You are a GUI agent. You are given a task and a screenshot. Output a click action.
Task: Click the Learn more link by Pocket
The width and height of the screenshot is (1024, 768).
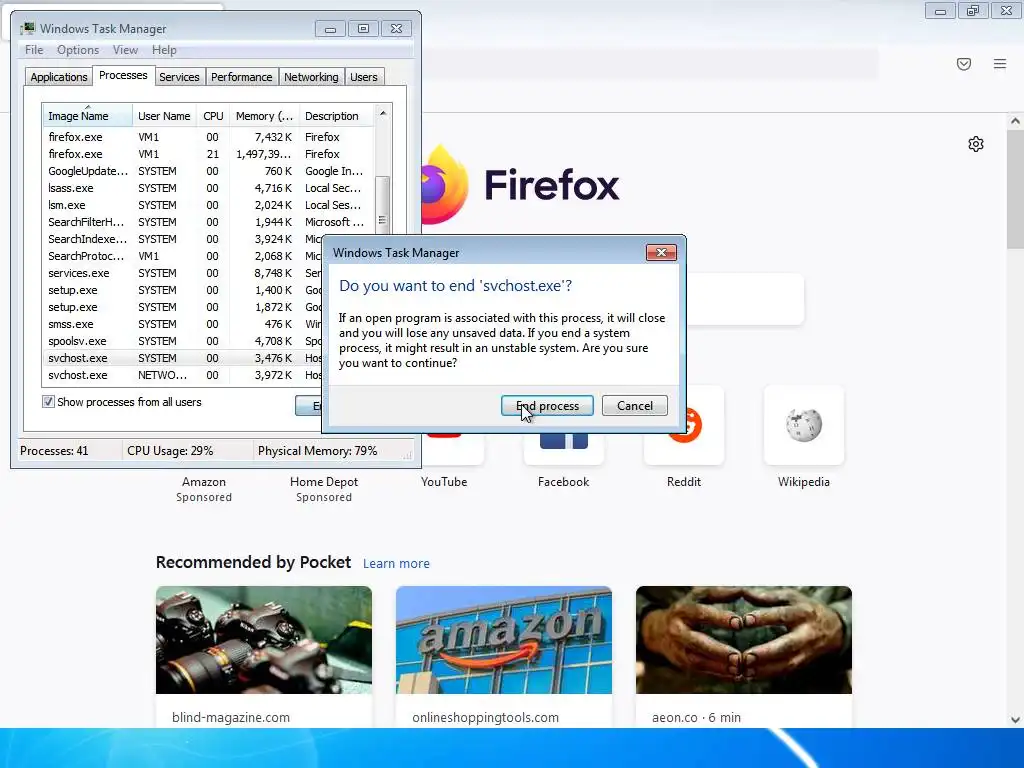point(396,564)
